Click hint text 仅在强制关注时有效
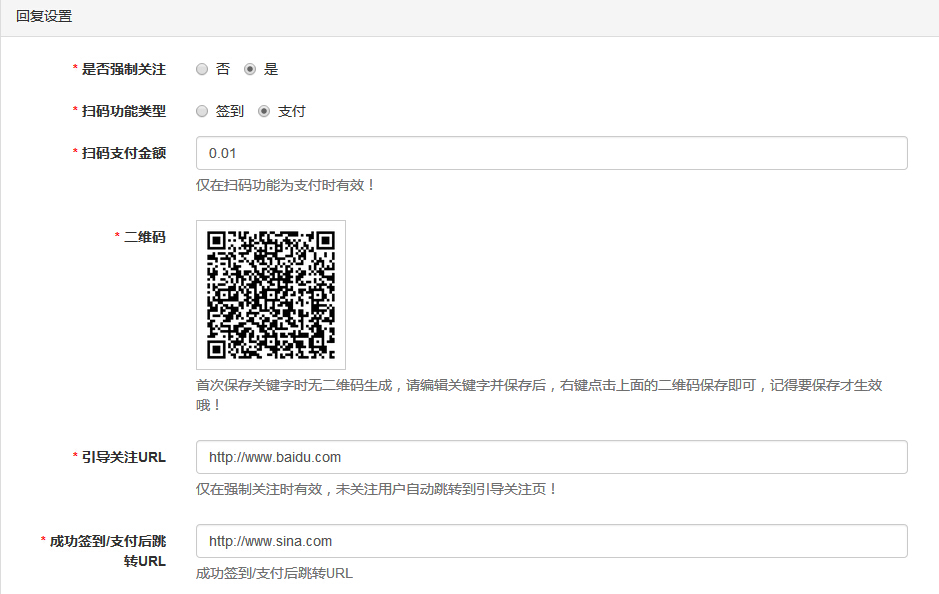Viewport: 939px width, 594px height. (x=377, y=490)
